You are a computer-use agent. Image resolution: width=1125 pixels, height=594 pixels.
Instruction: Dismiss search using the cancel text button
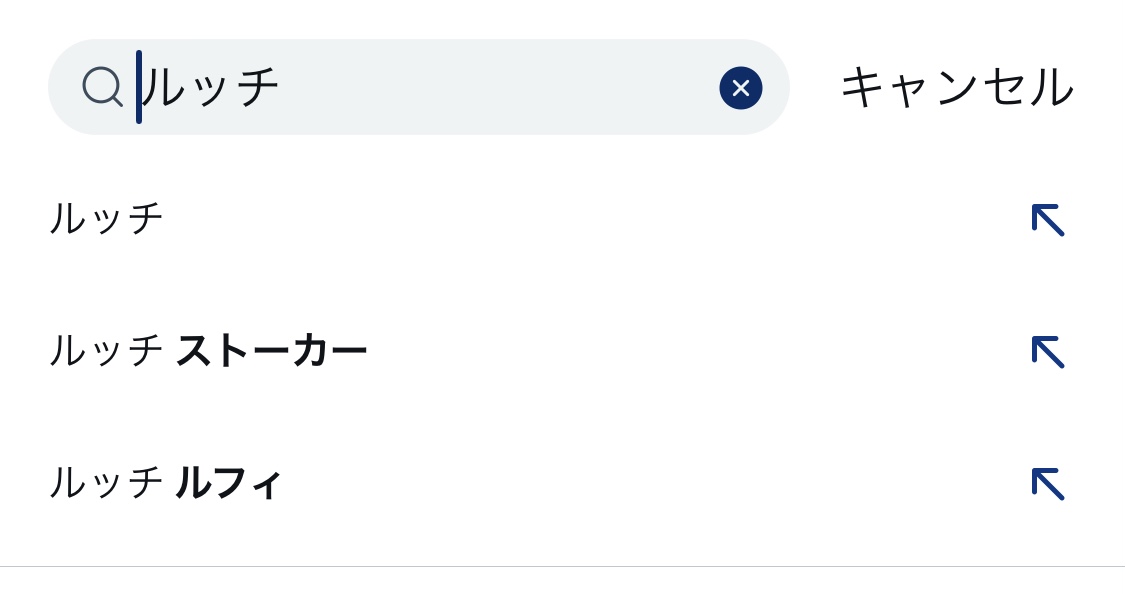[956, 87]
